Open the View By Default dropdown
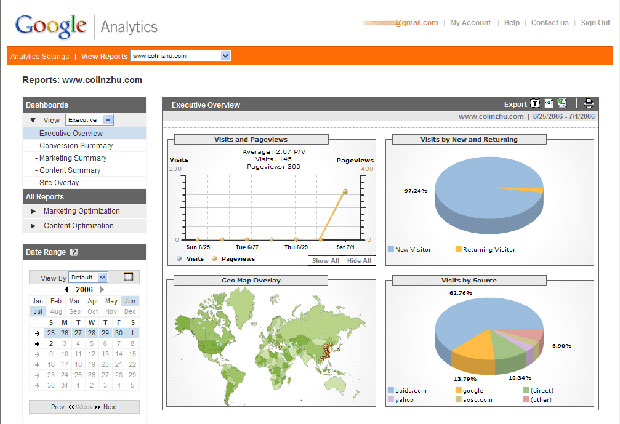 click(88, 277)
